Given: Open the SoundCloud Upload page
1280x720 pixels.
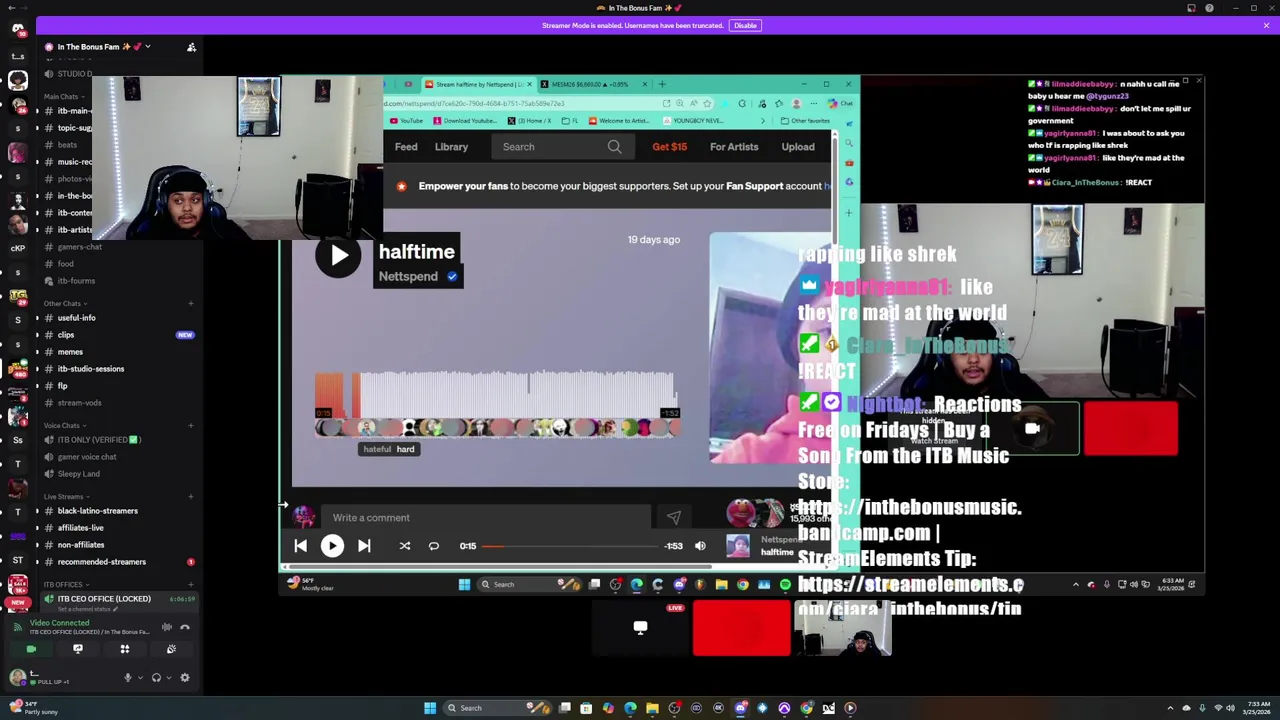Looking at the screenshot, I should coord(798,147).
